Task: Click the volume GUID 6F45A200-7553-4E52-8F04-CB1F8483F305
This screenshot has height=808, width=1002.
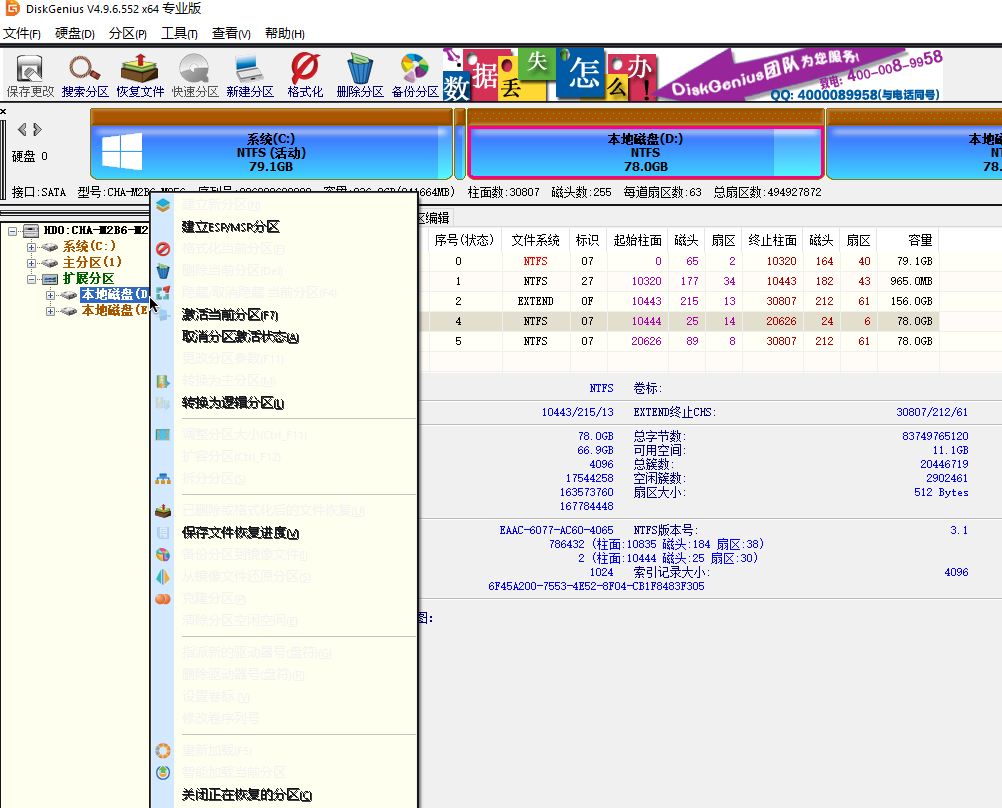Action: tap(596, 586)
